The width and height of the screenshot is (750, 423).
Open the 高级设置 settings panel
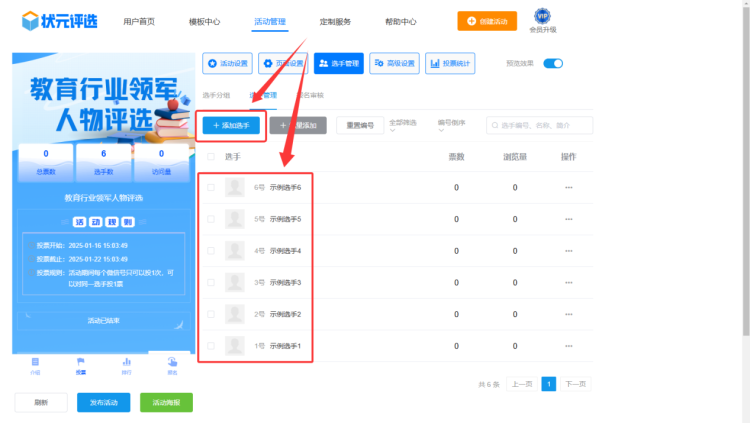coord(394,63)
